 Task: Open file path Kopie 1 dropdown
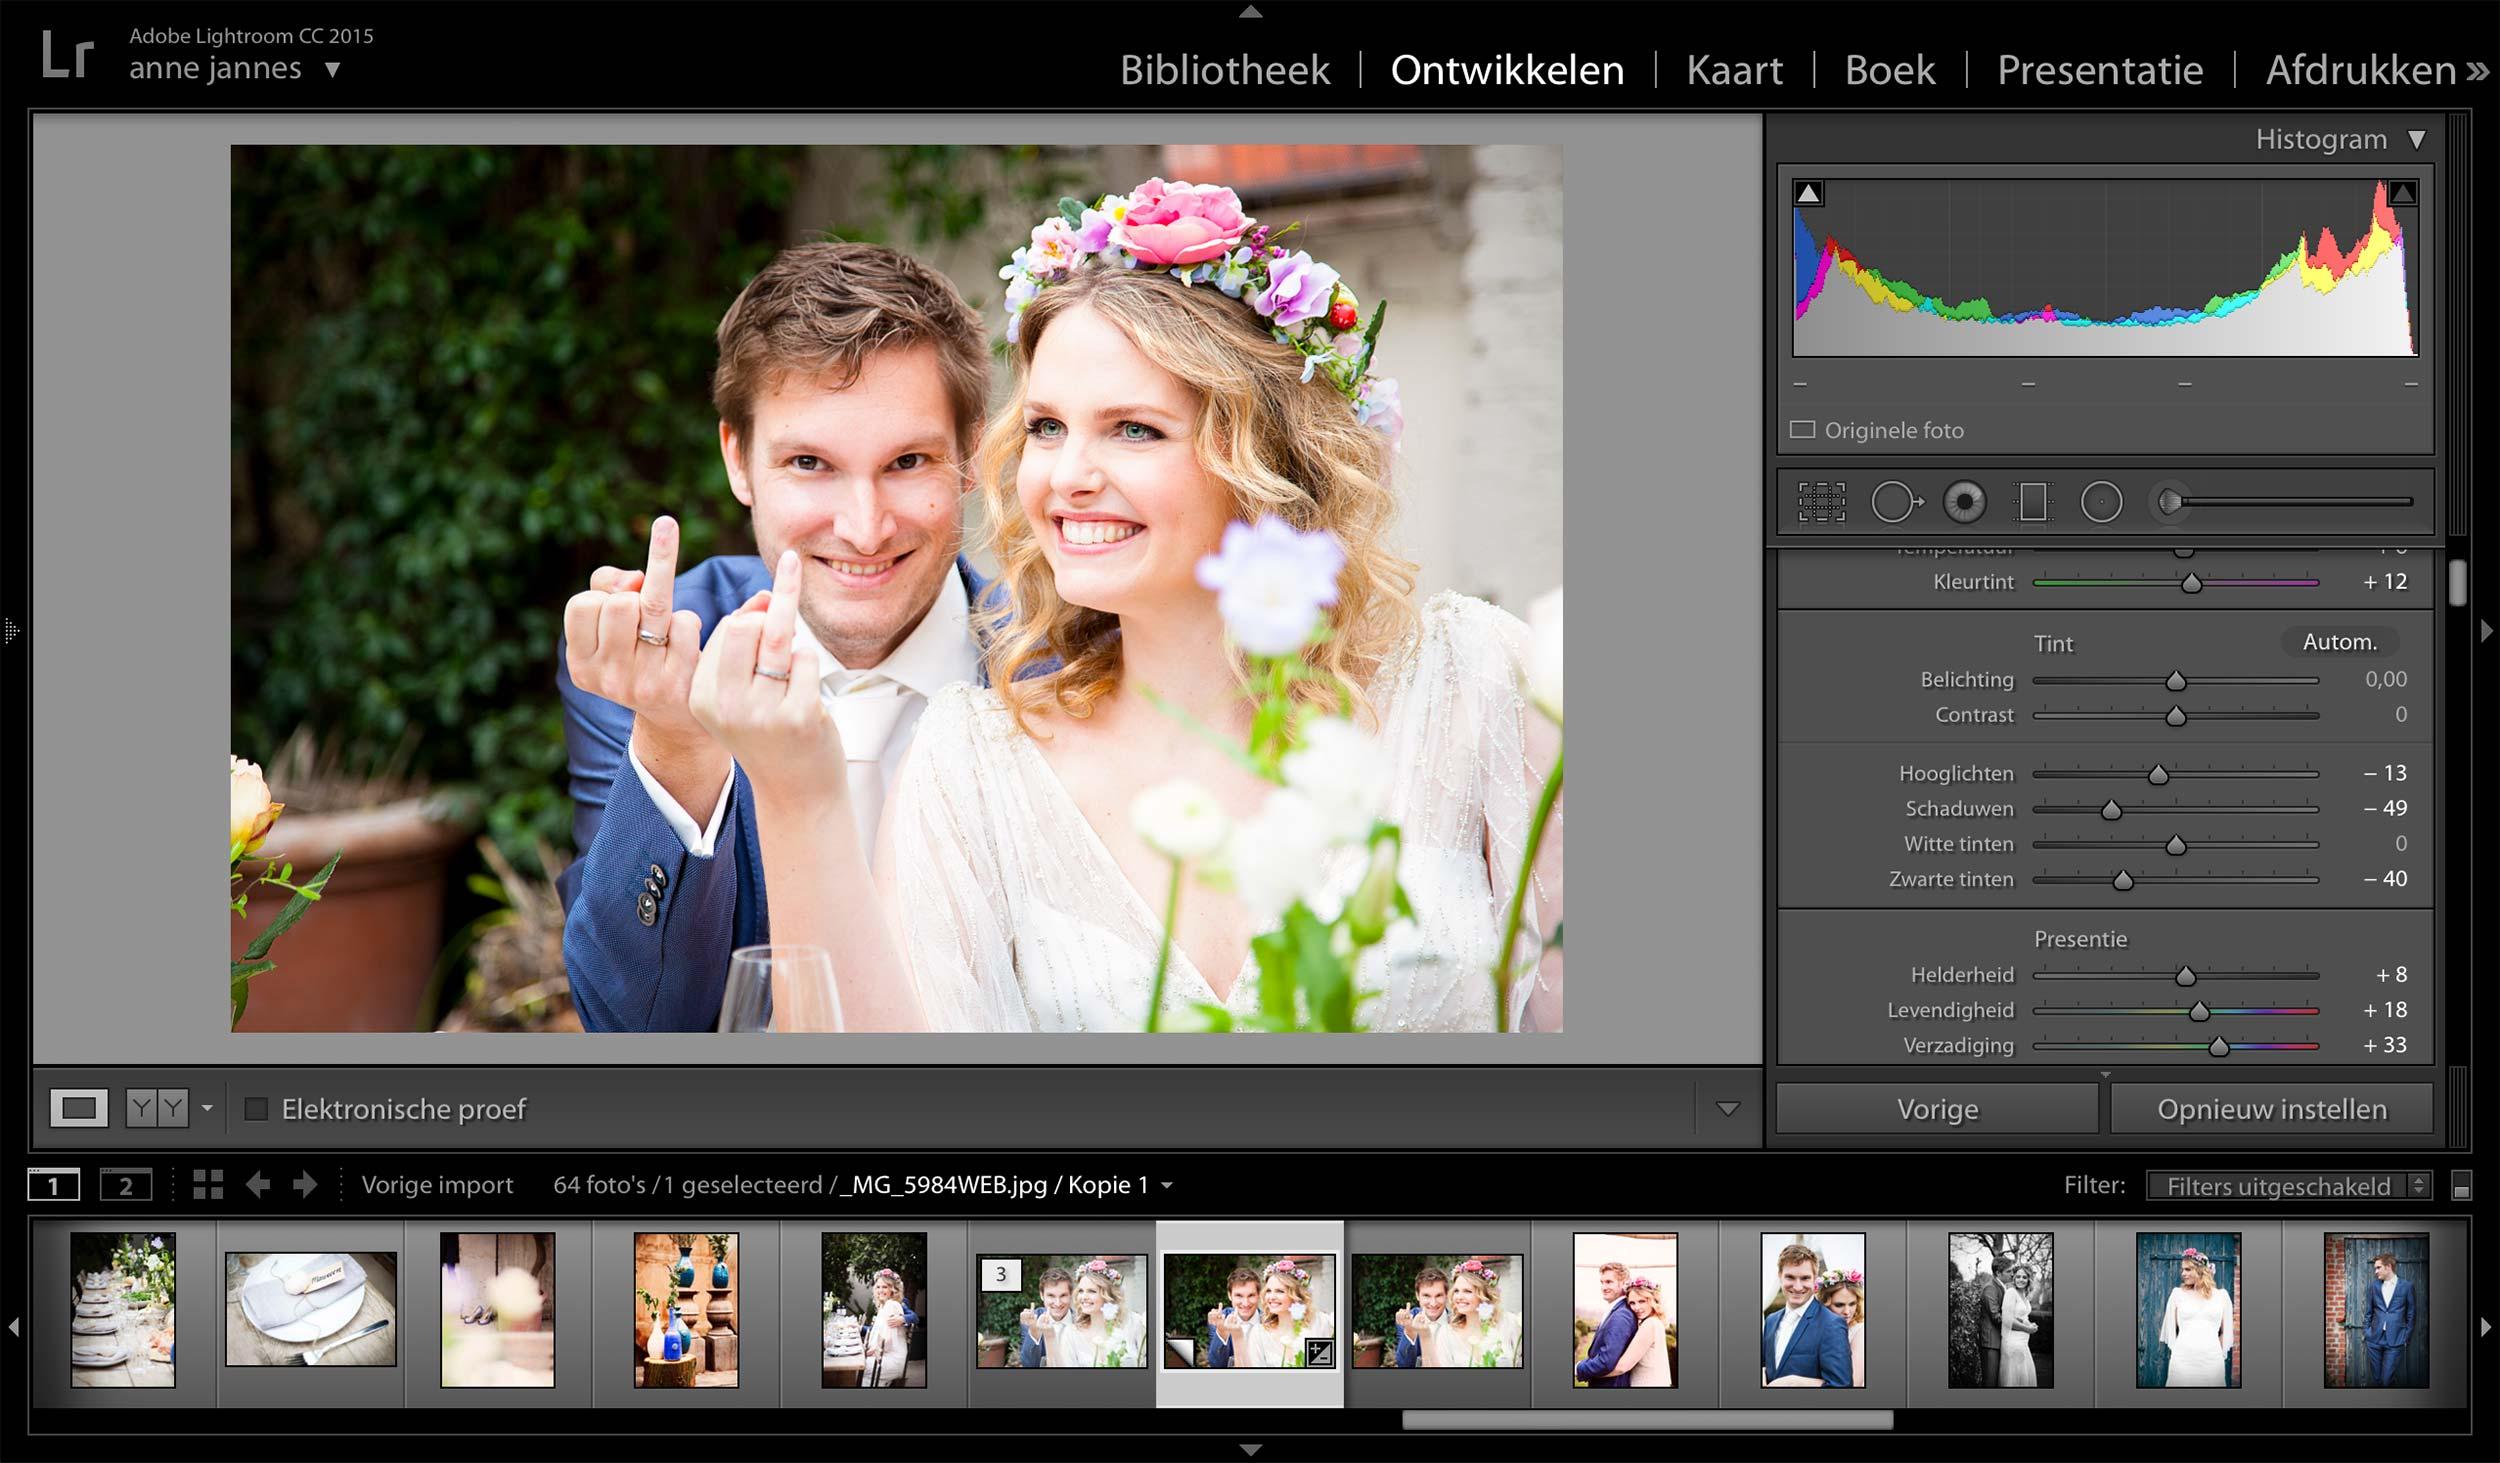tap(1166, 1186)
